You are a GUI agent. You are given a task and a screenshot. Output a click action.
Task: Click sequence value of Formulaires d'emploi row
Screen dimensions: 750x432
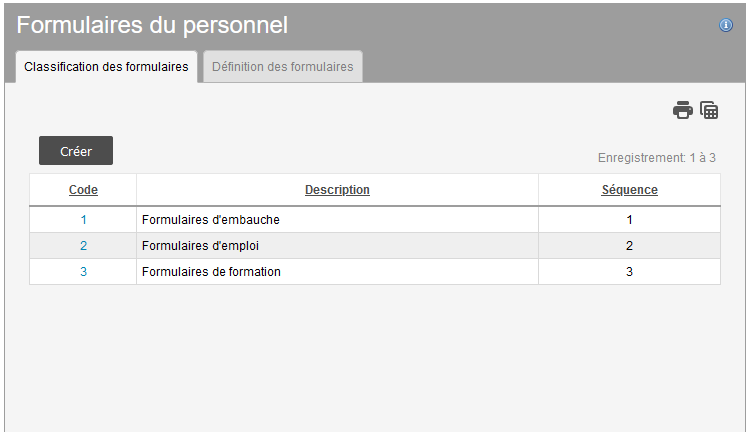pyautogui.click(x=629, y=246)
